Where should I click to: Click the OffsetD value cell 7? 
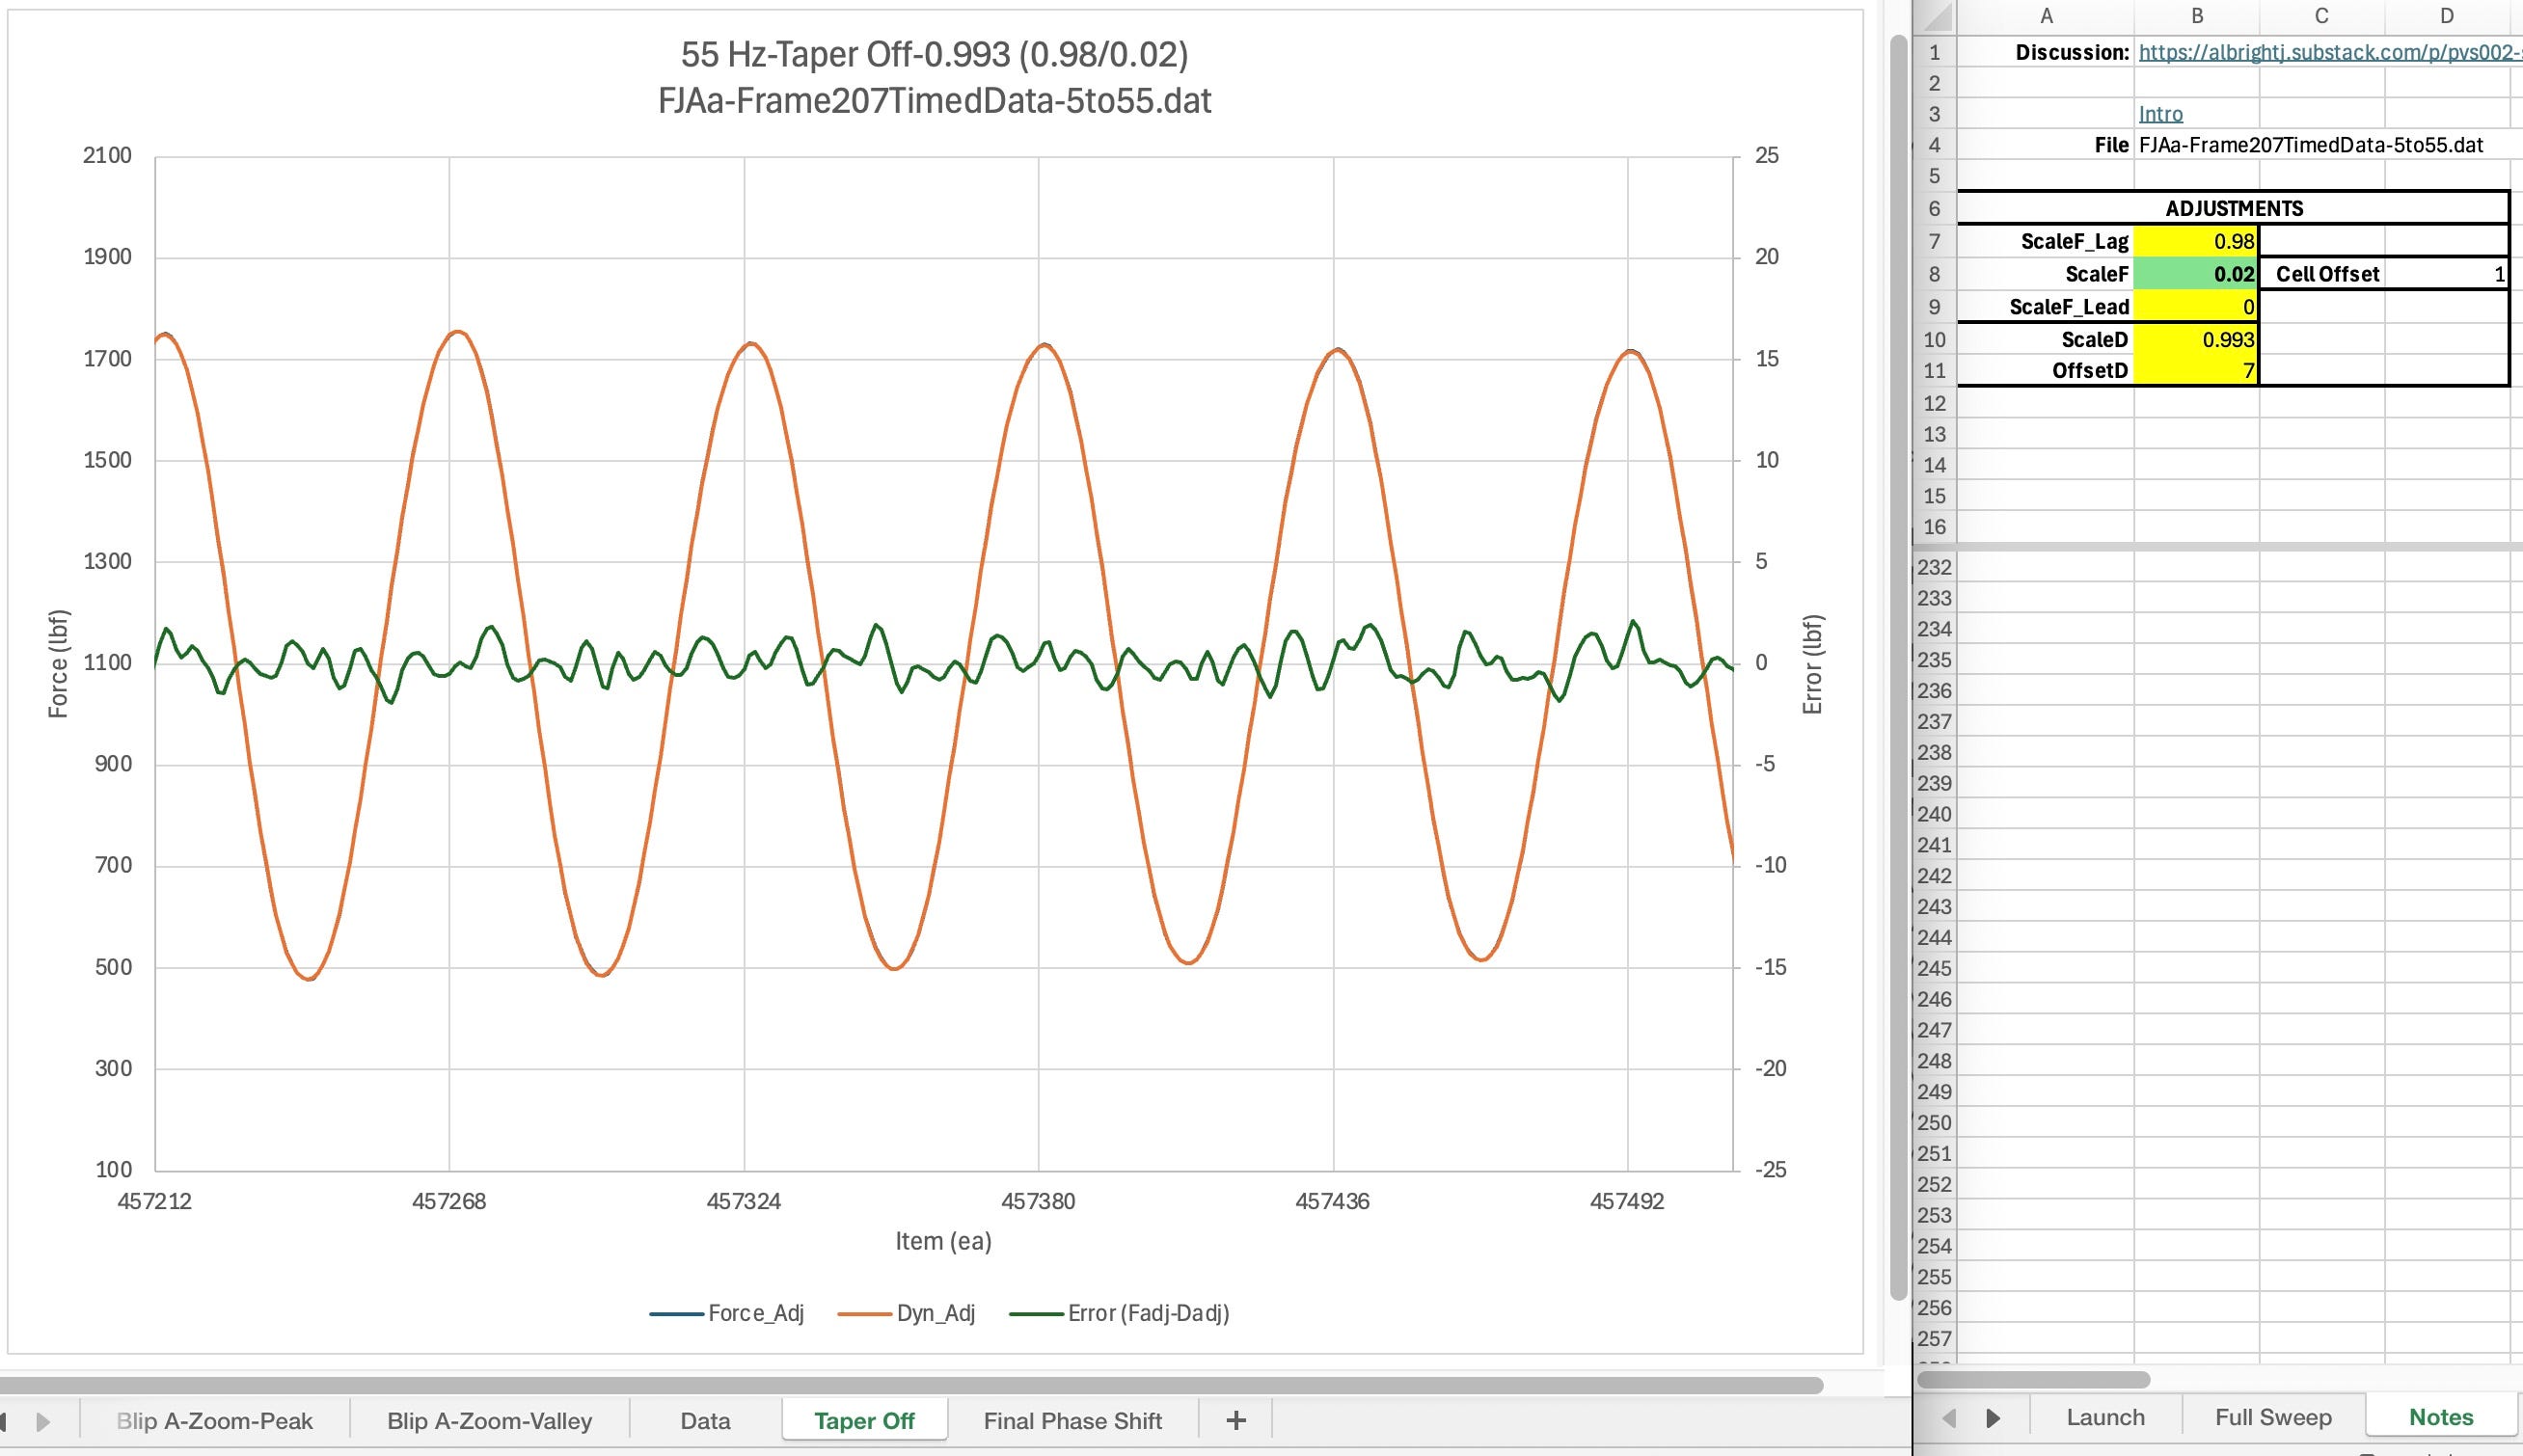(x=2196, y=371)
